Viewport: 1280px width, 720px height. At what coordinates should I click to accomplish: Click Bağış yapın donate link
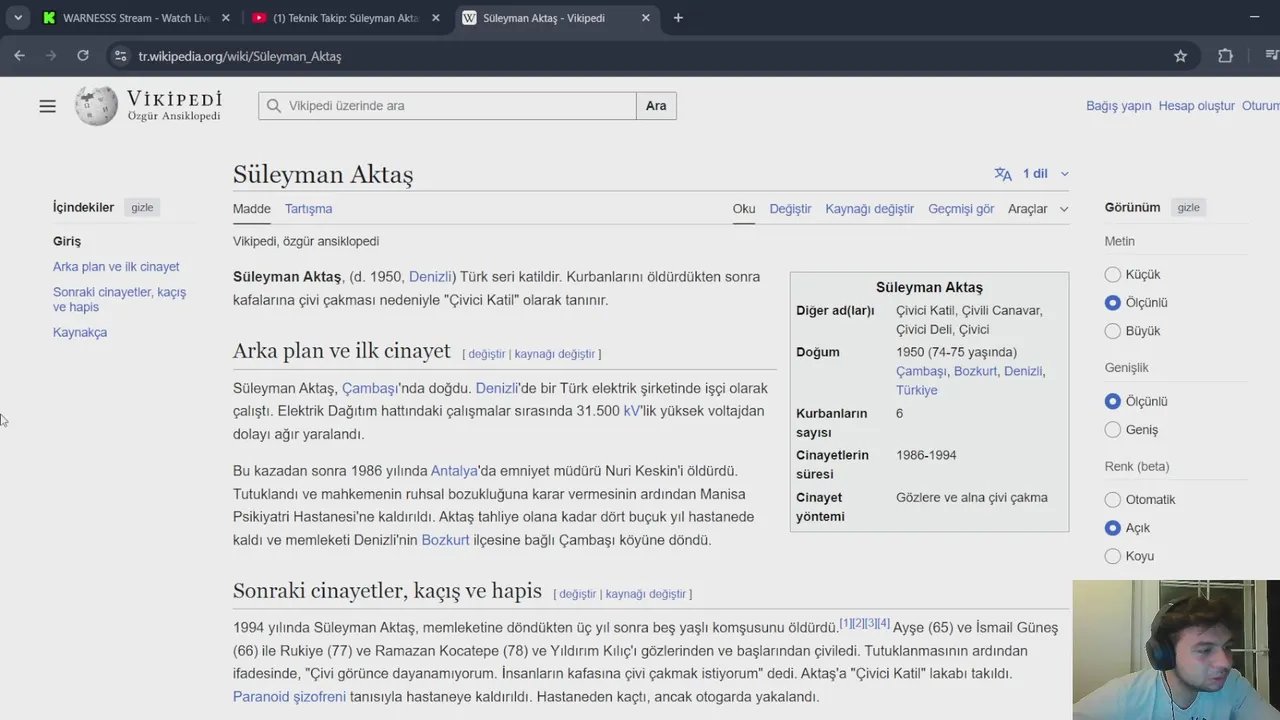point(1118,106)
